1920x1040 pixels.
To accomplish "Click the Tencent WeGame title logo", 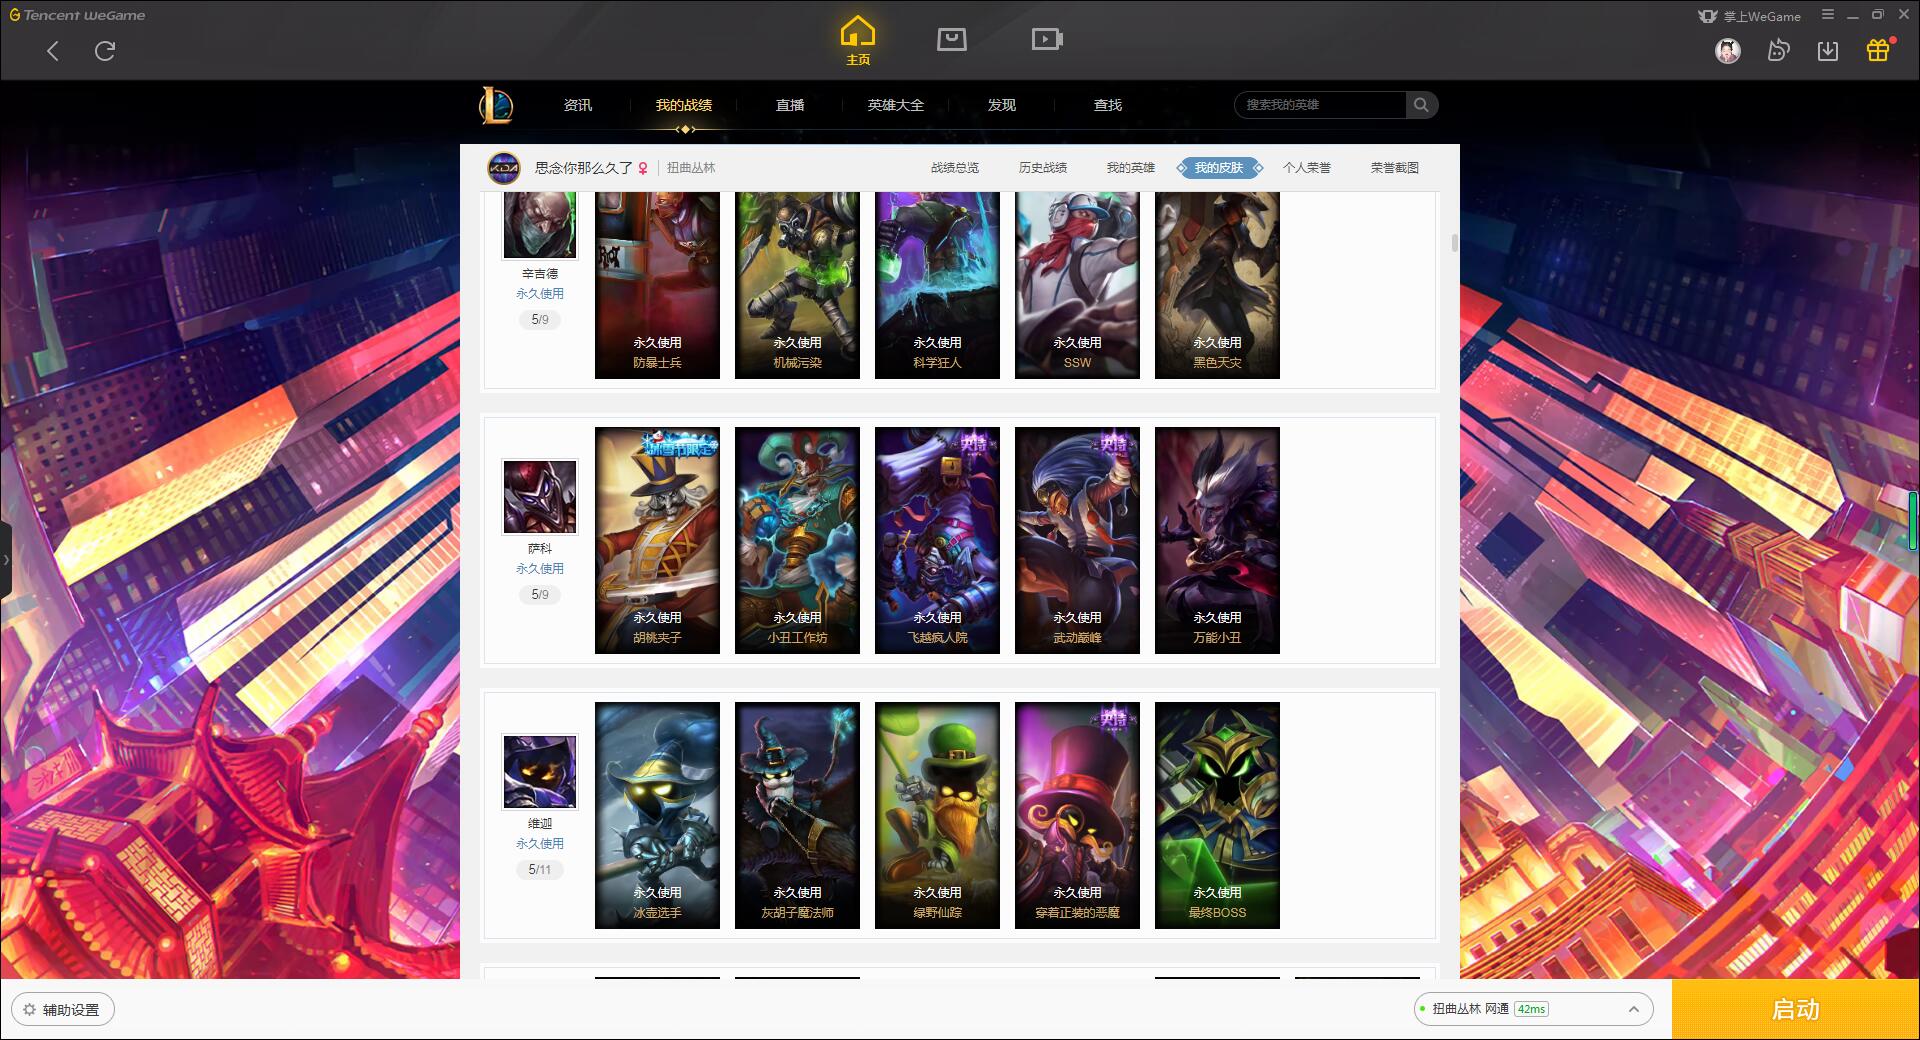I will pos(77,15).
